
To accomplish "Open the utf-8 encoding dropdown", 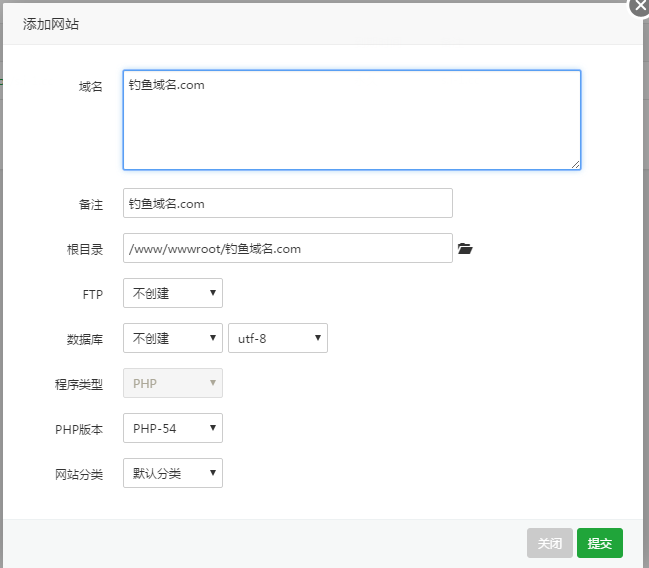I will click(278, 338).
